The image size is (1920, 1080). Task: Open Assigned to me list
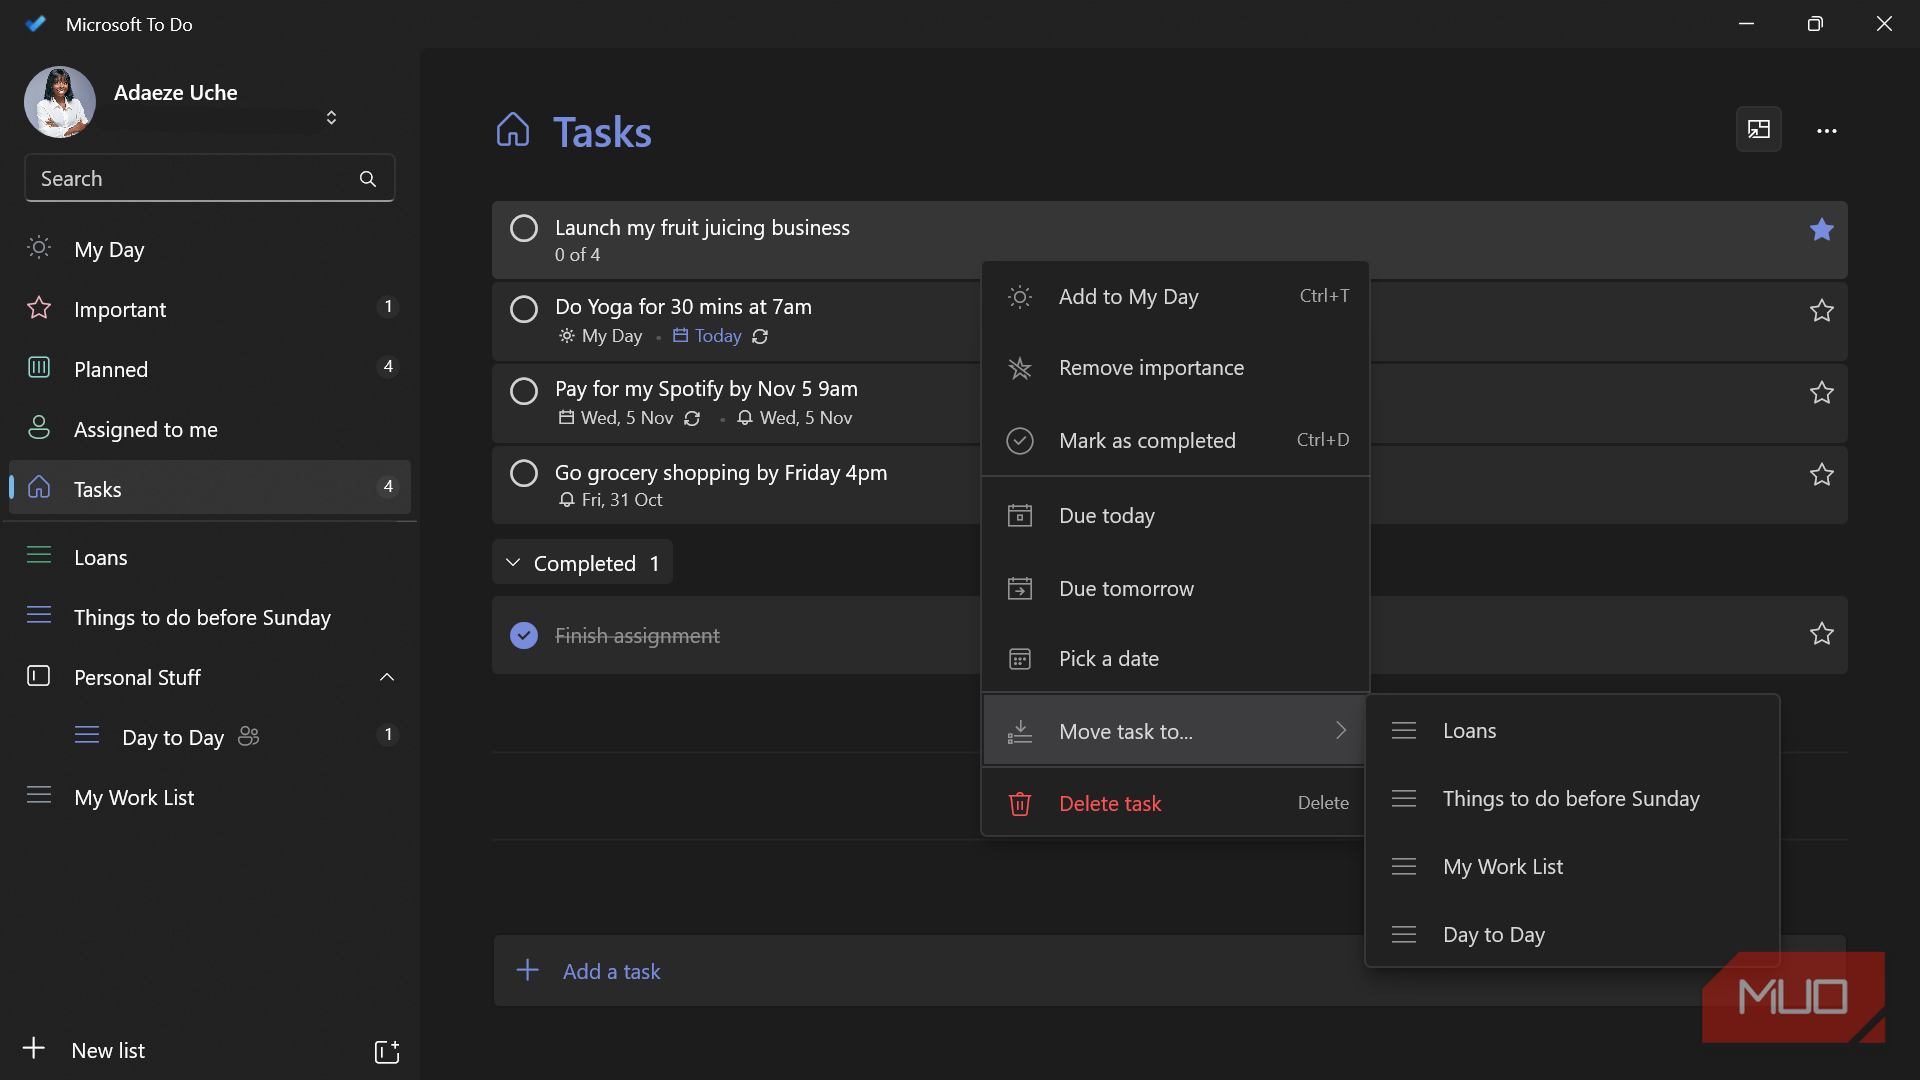(210, 429)
